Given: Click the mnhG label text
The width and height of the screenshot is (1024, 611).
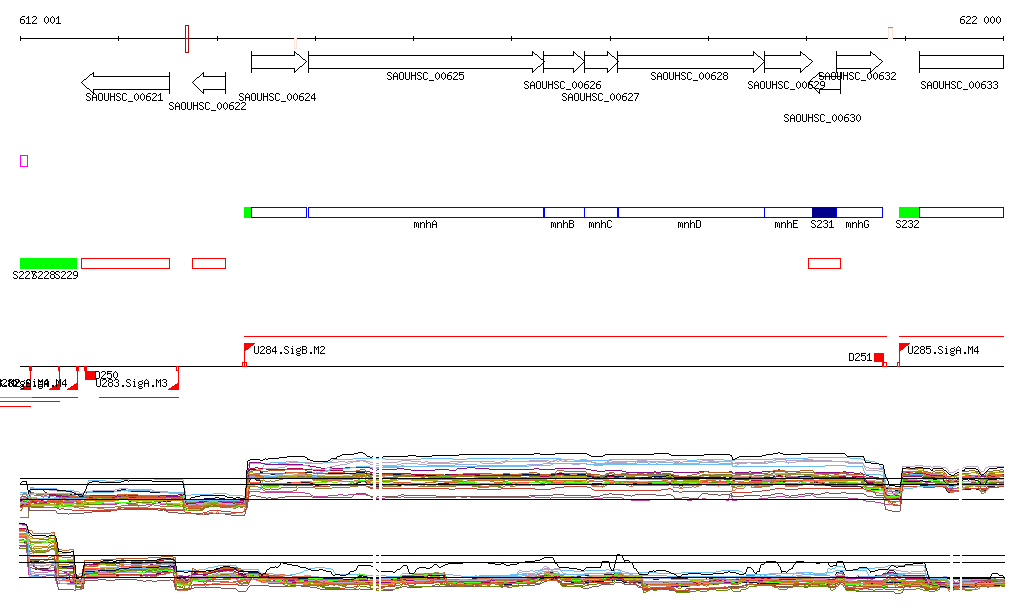Looking at the screenshot, I should click(857, 225).
